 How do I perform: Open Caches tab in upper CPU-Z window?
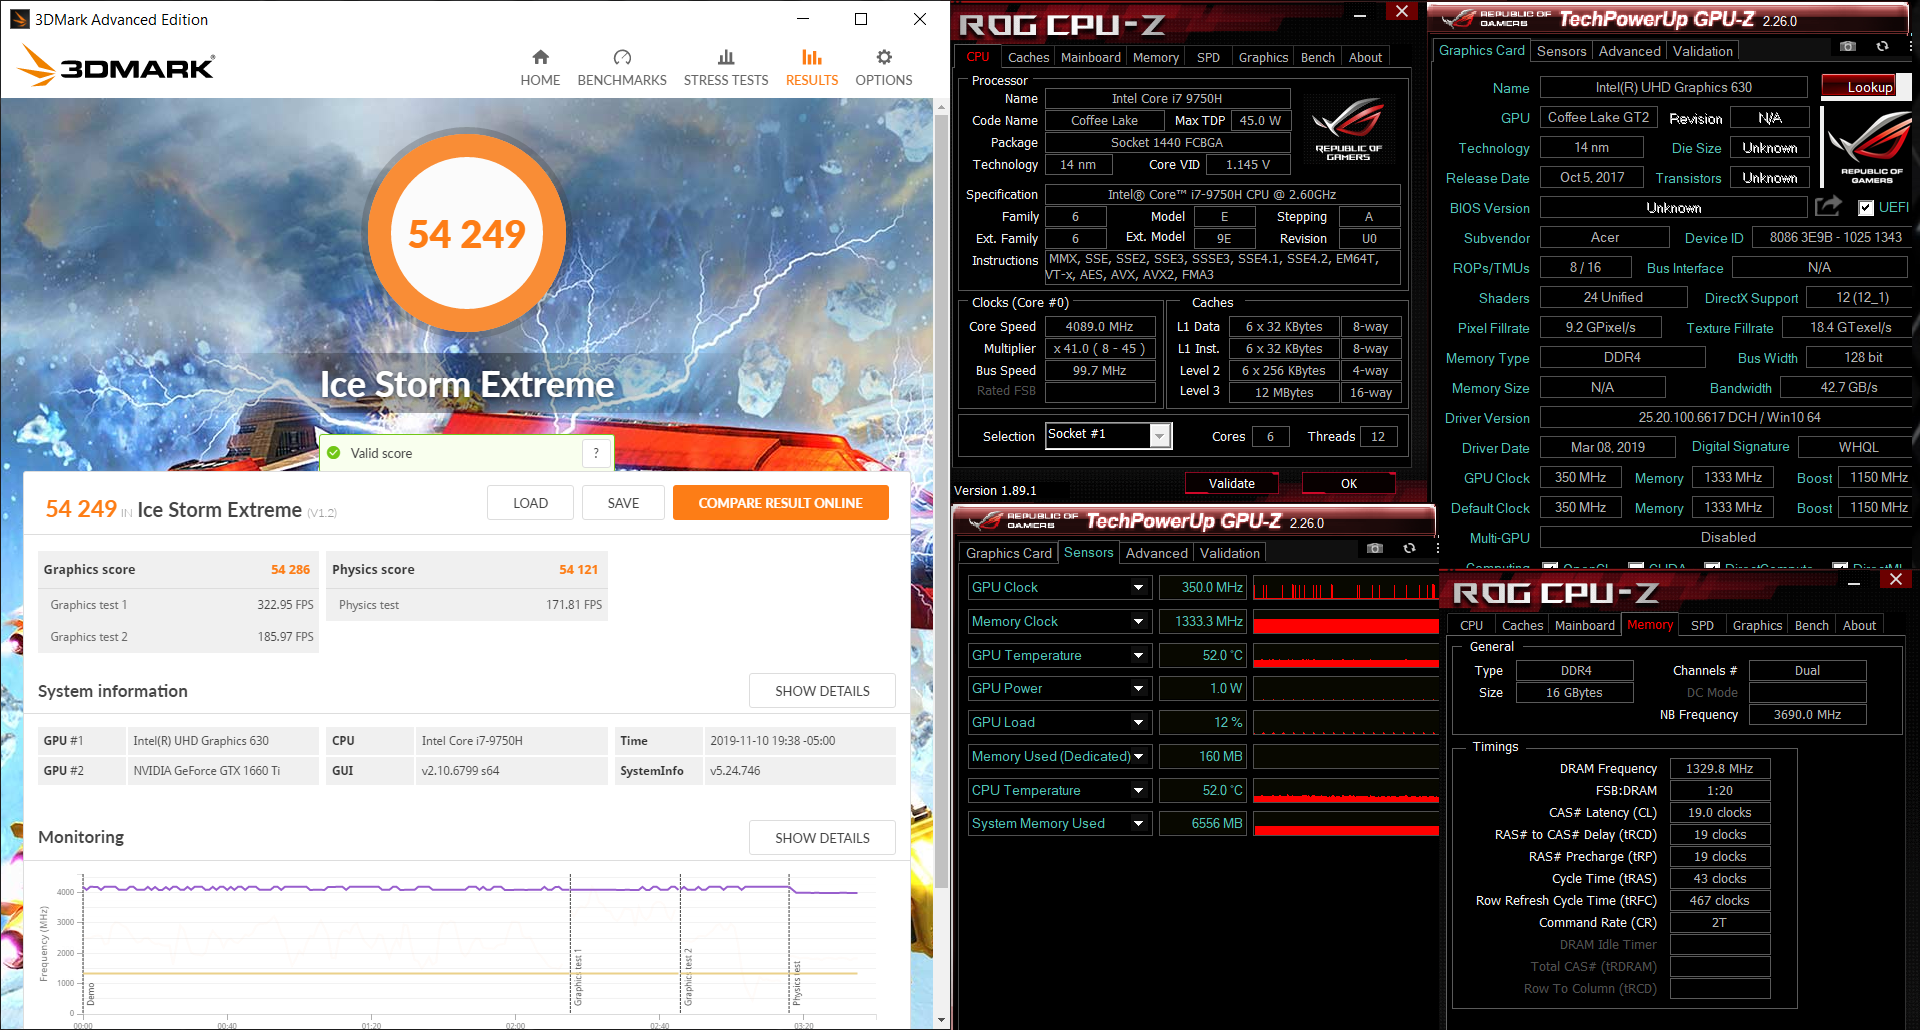1028,58
